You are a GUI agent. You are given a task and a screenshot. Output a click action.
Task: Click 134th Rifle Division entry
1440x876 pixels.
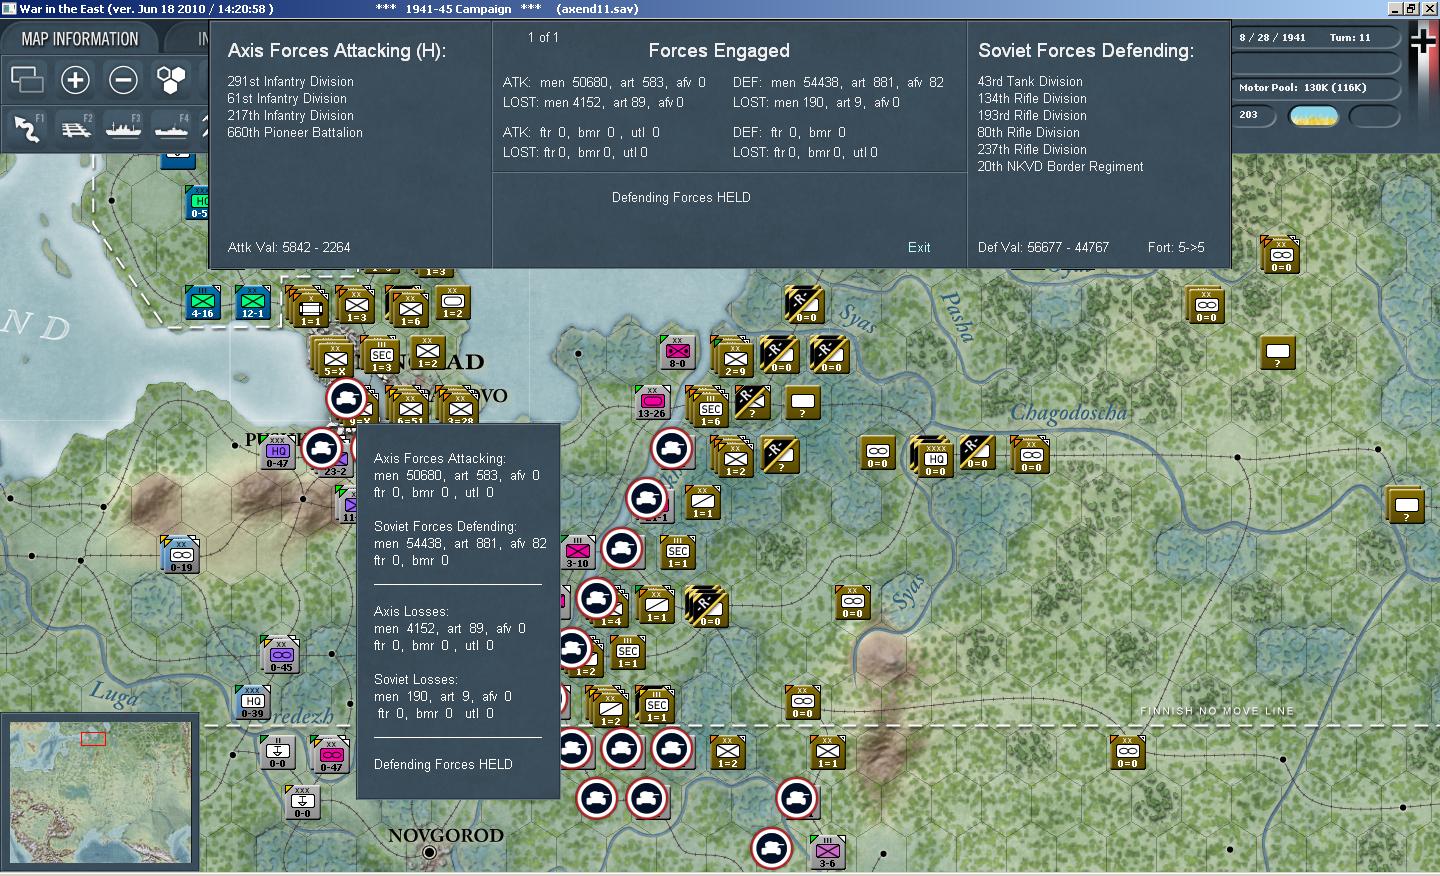click(1032, 99)
